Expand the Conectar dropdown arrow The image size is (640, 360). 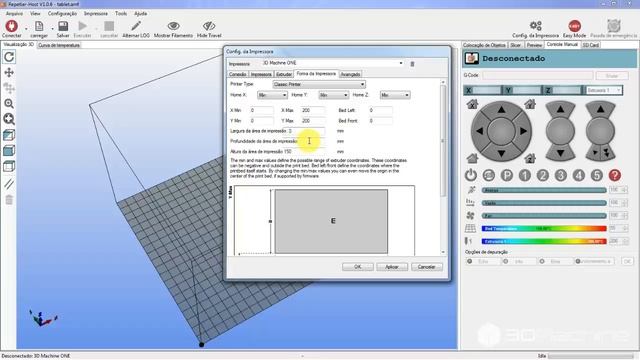click(26, 29)
